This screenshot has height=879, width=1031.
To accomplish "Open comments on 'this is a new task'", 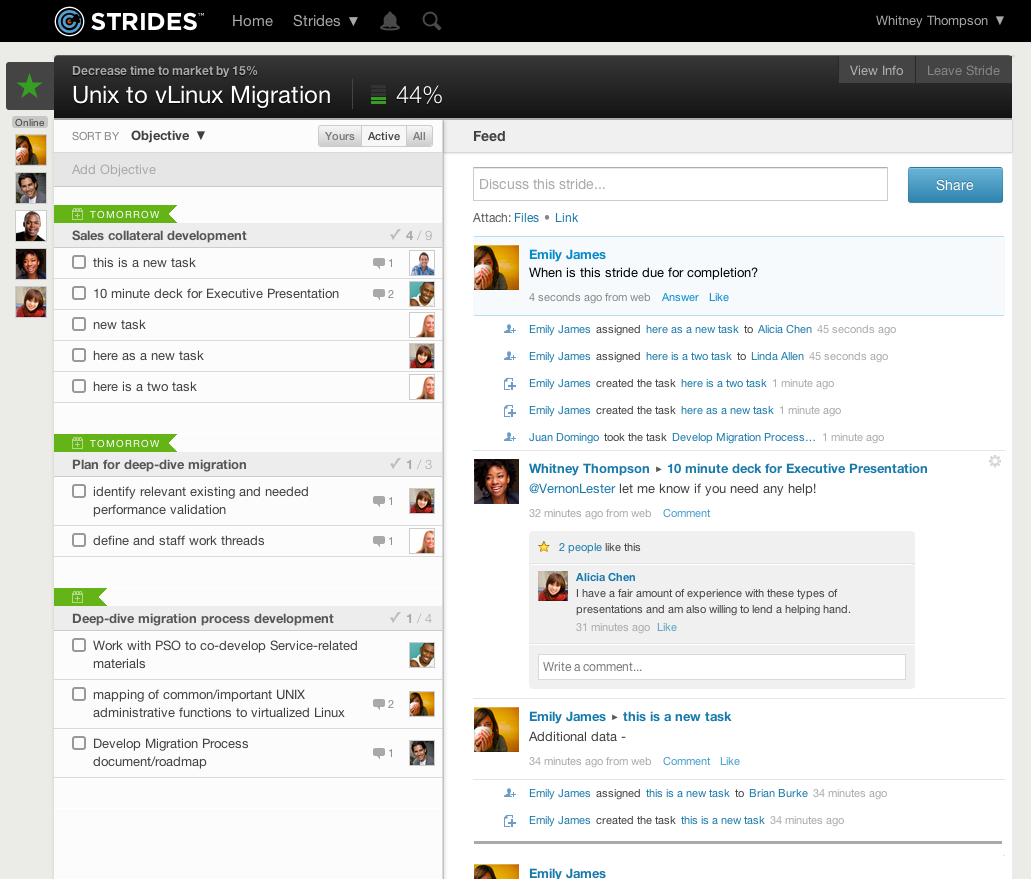I will [383, 263].
